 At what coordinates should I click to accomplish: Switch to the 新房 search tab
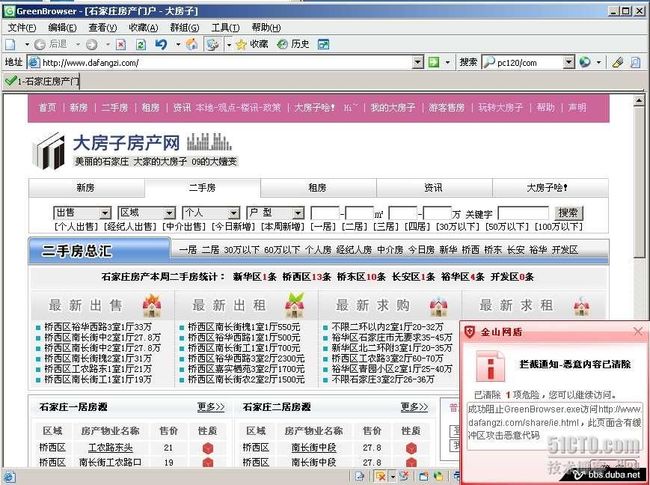pos(86,188)
